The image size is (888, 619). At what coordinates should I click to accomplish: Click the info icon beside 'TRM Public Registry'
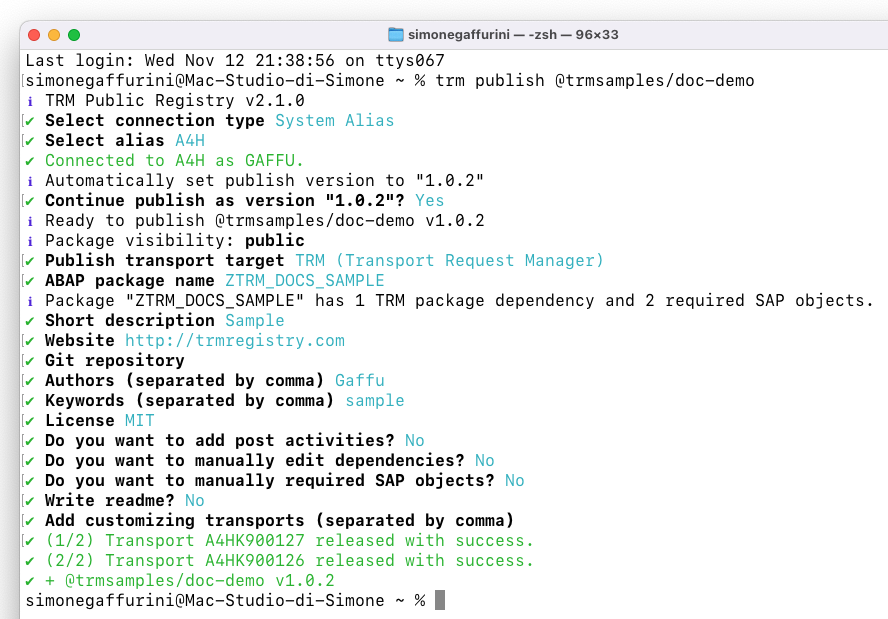pos(30,101)
